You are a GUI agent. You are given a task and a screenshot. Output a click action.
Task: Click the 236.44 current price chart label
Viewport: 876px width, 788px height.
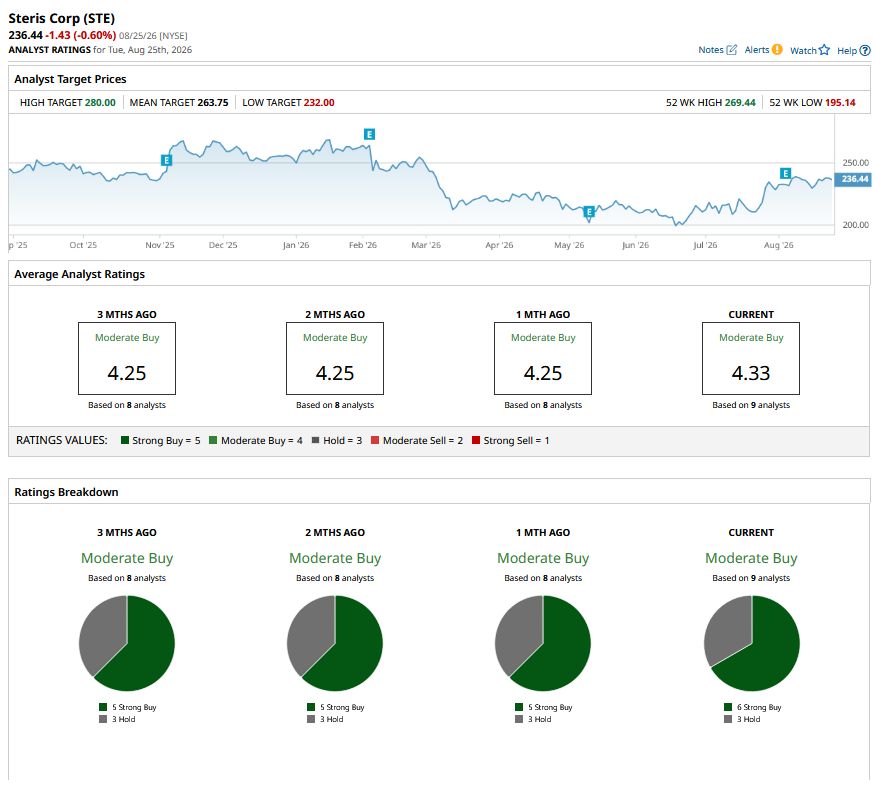pyautogui.click(x=853, y=179)
